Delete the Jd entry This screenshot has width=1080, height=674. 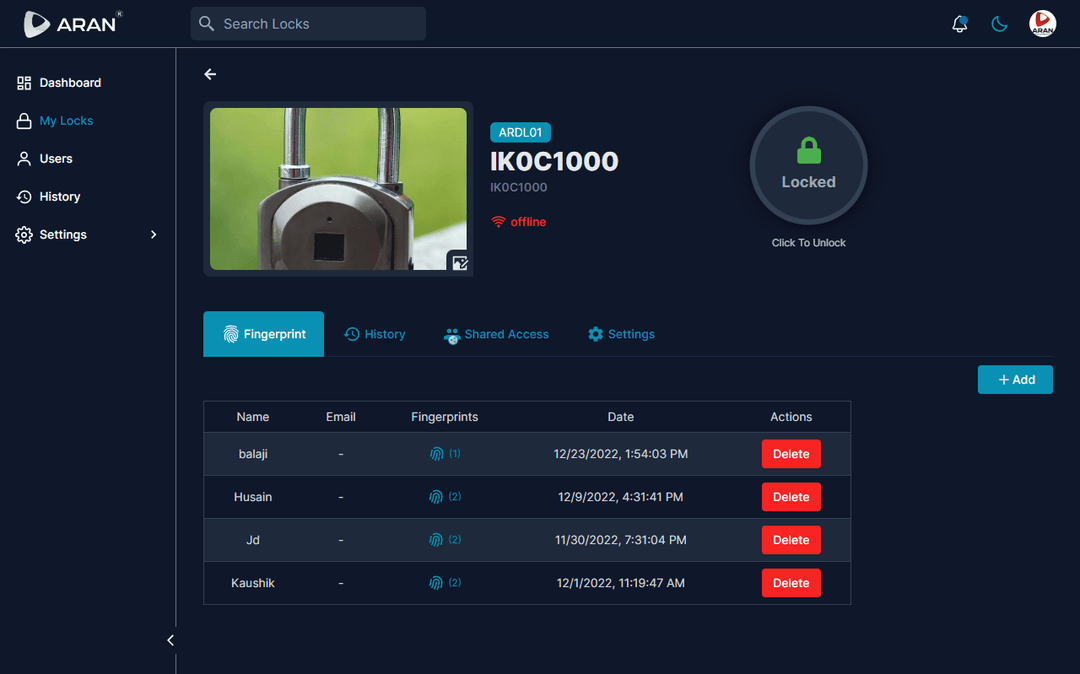pyautogui.click(x=791, y=540)
